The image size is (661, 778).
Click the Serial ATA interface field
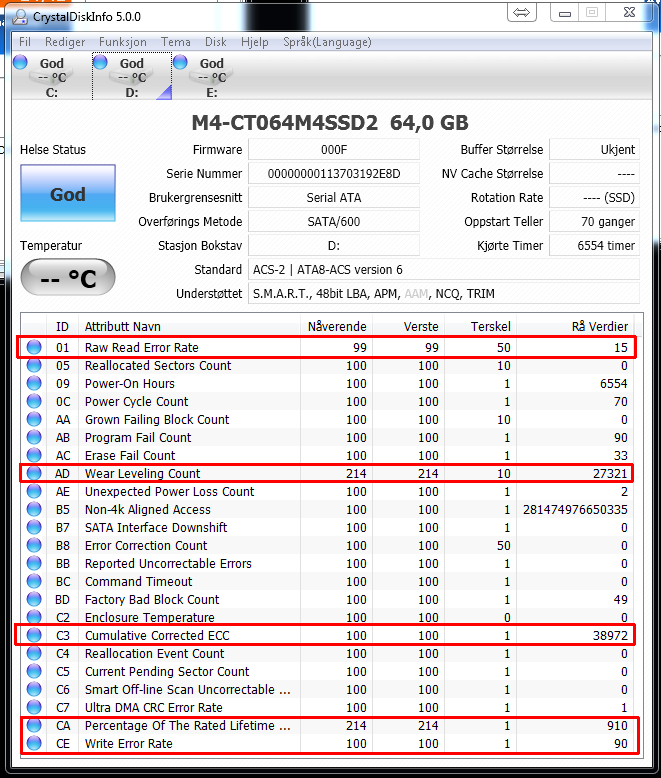334,197
